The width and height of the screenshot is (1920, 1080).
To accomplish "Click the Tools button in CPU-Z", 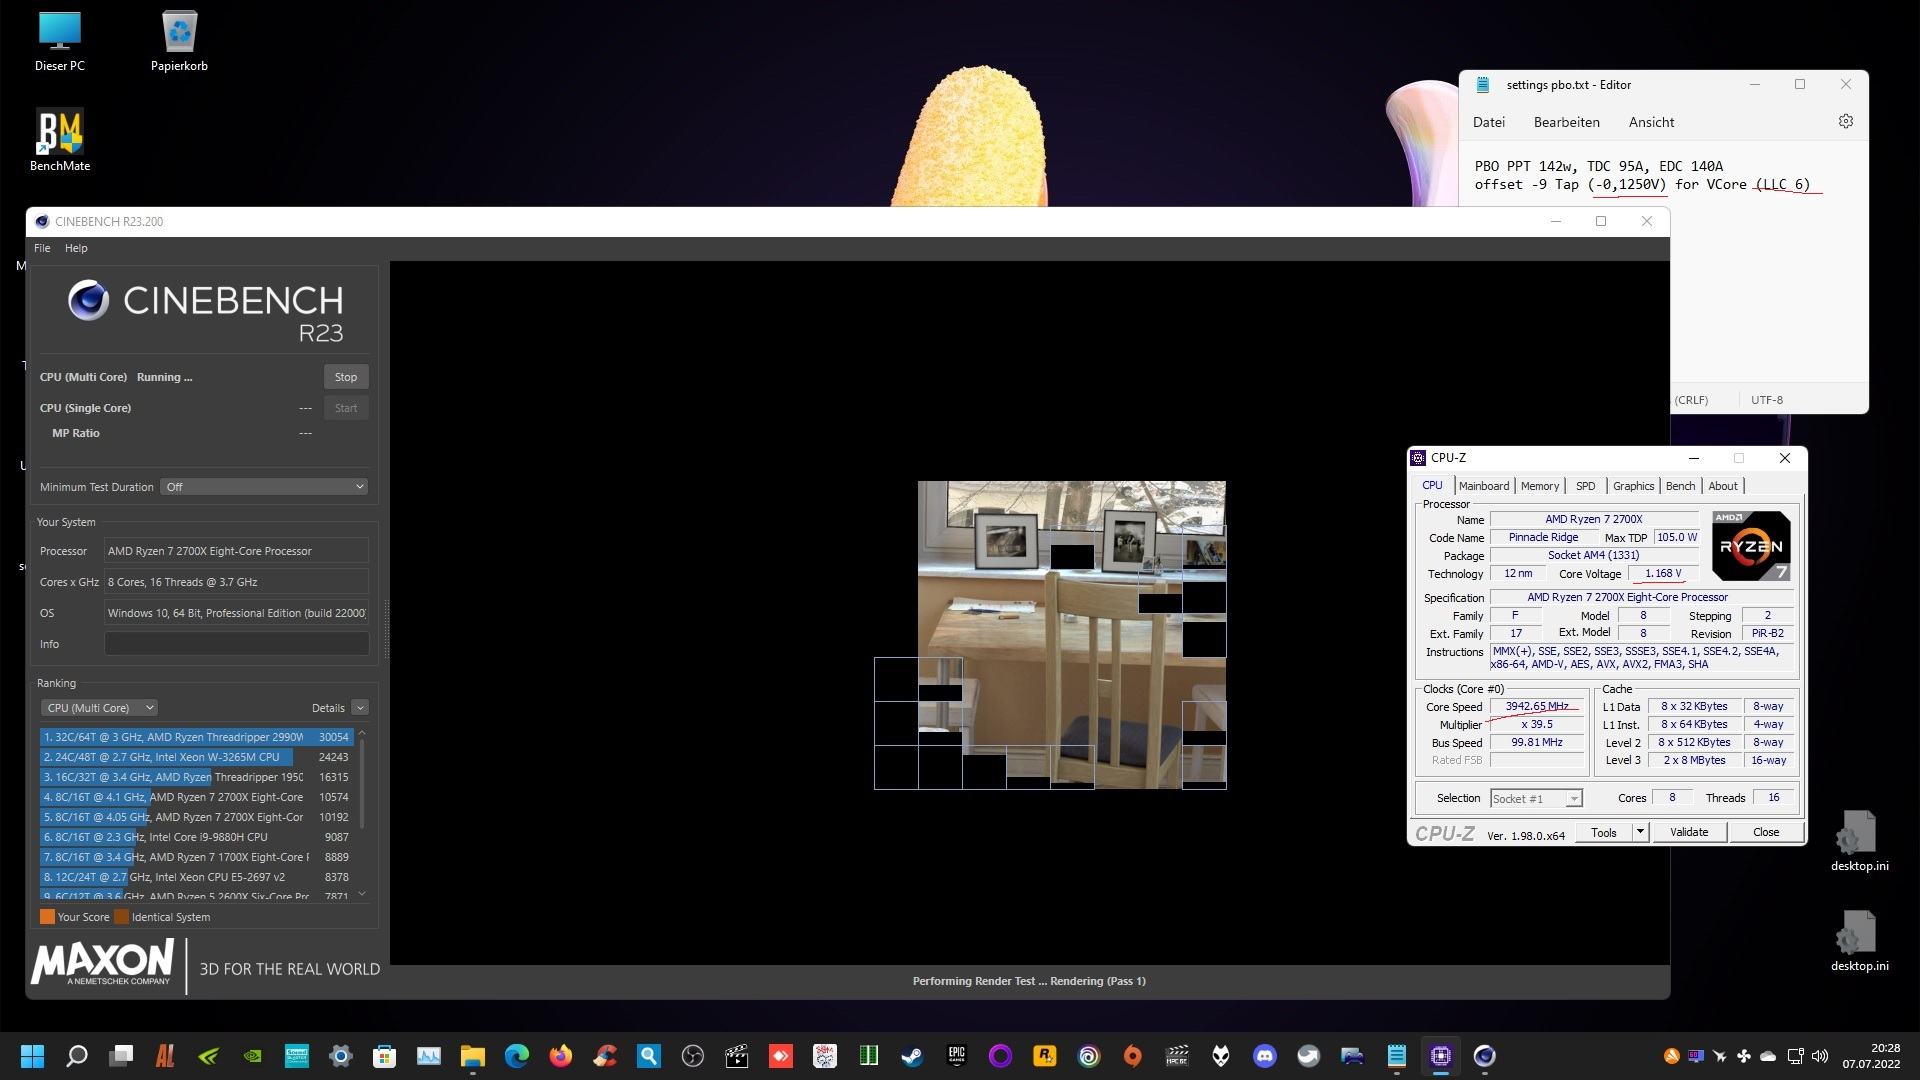I will point(1603,832).
